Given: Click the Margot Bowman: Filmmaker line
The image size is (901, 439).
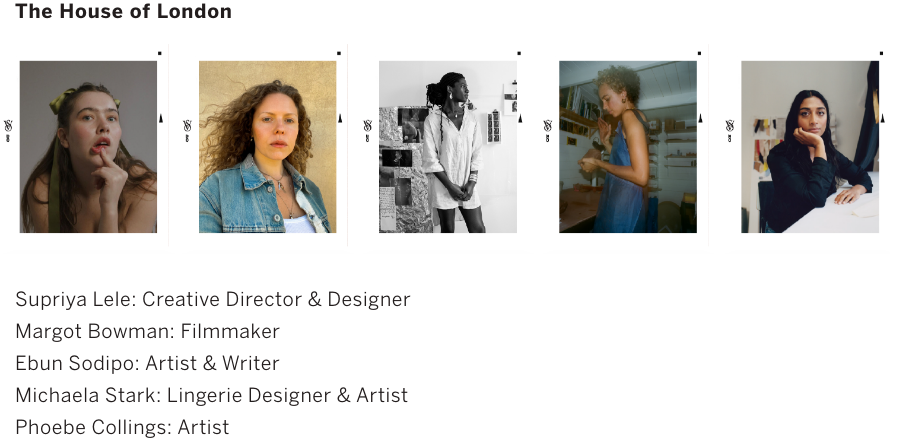Looking at the screenshot, I should [x=147, y=332].
